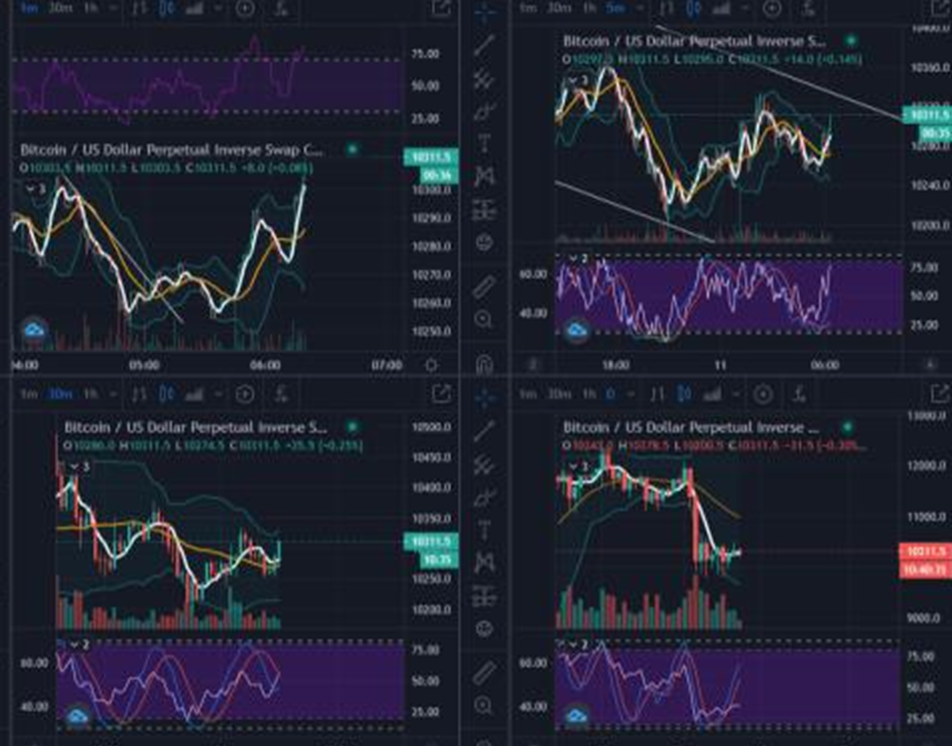
Task: Click the alert icon on the 30m chart toolbar
Action: [245, 395]
